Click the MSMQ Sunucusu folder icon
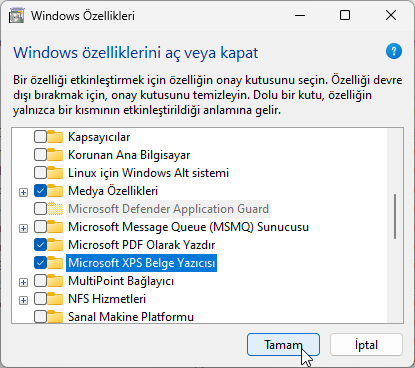Screen dimensions: 415x368 [x=55, y=227]
